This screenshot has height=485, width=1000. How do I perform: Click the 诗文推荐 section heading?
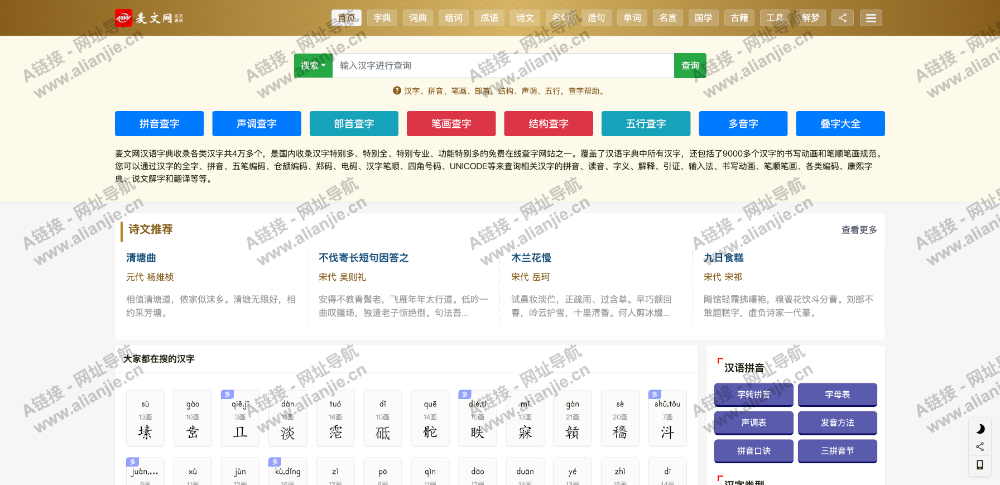pyautogui.click(x=151, y=229)
